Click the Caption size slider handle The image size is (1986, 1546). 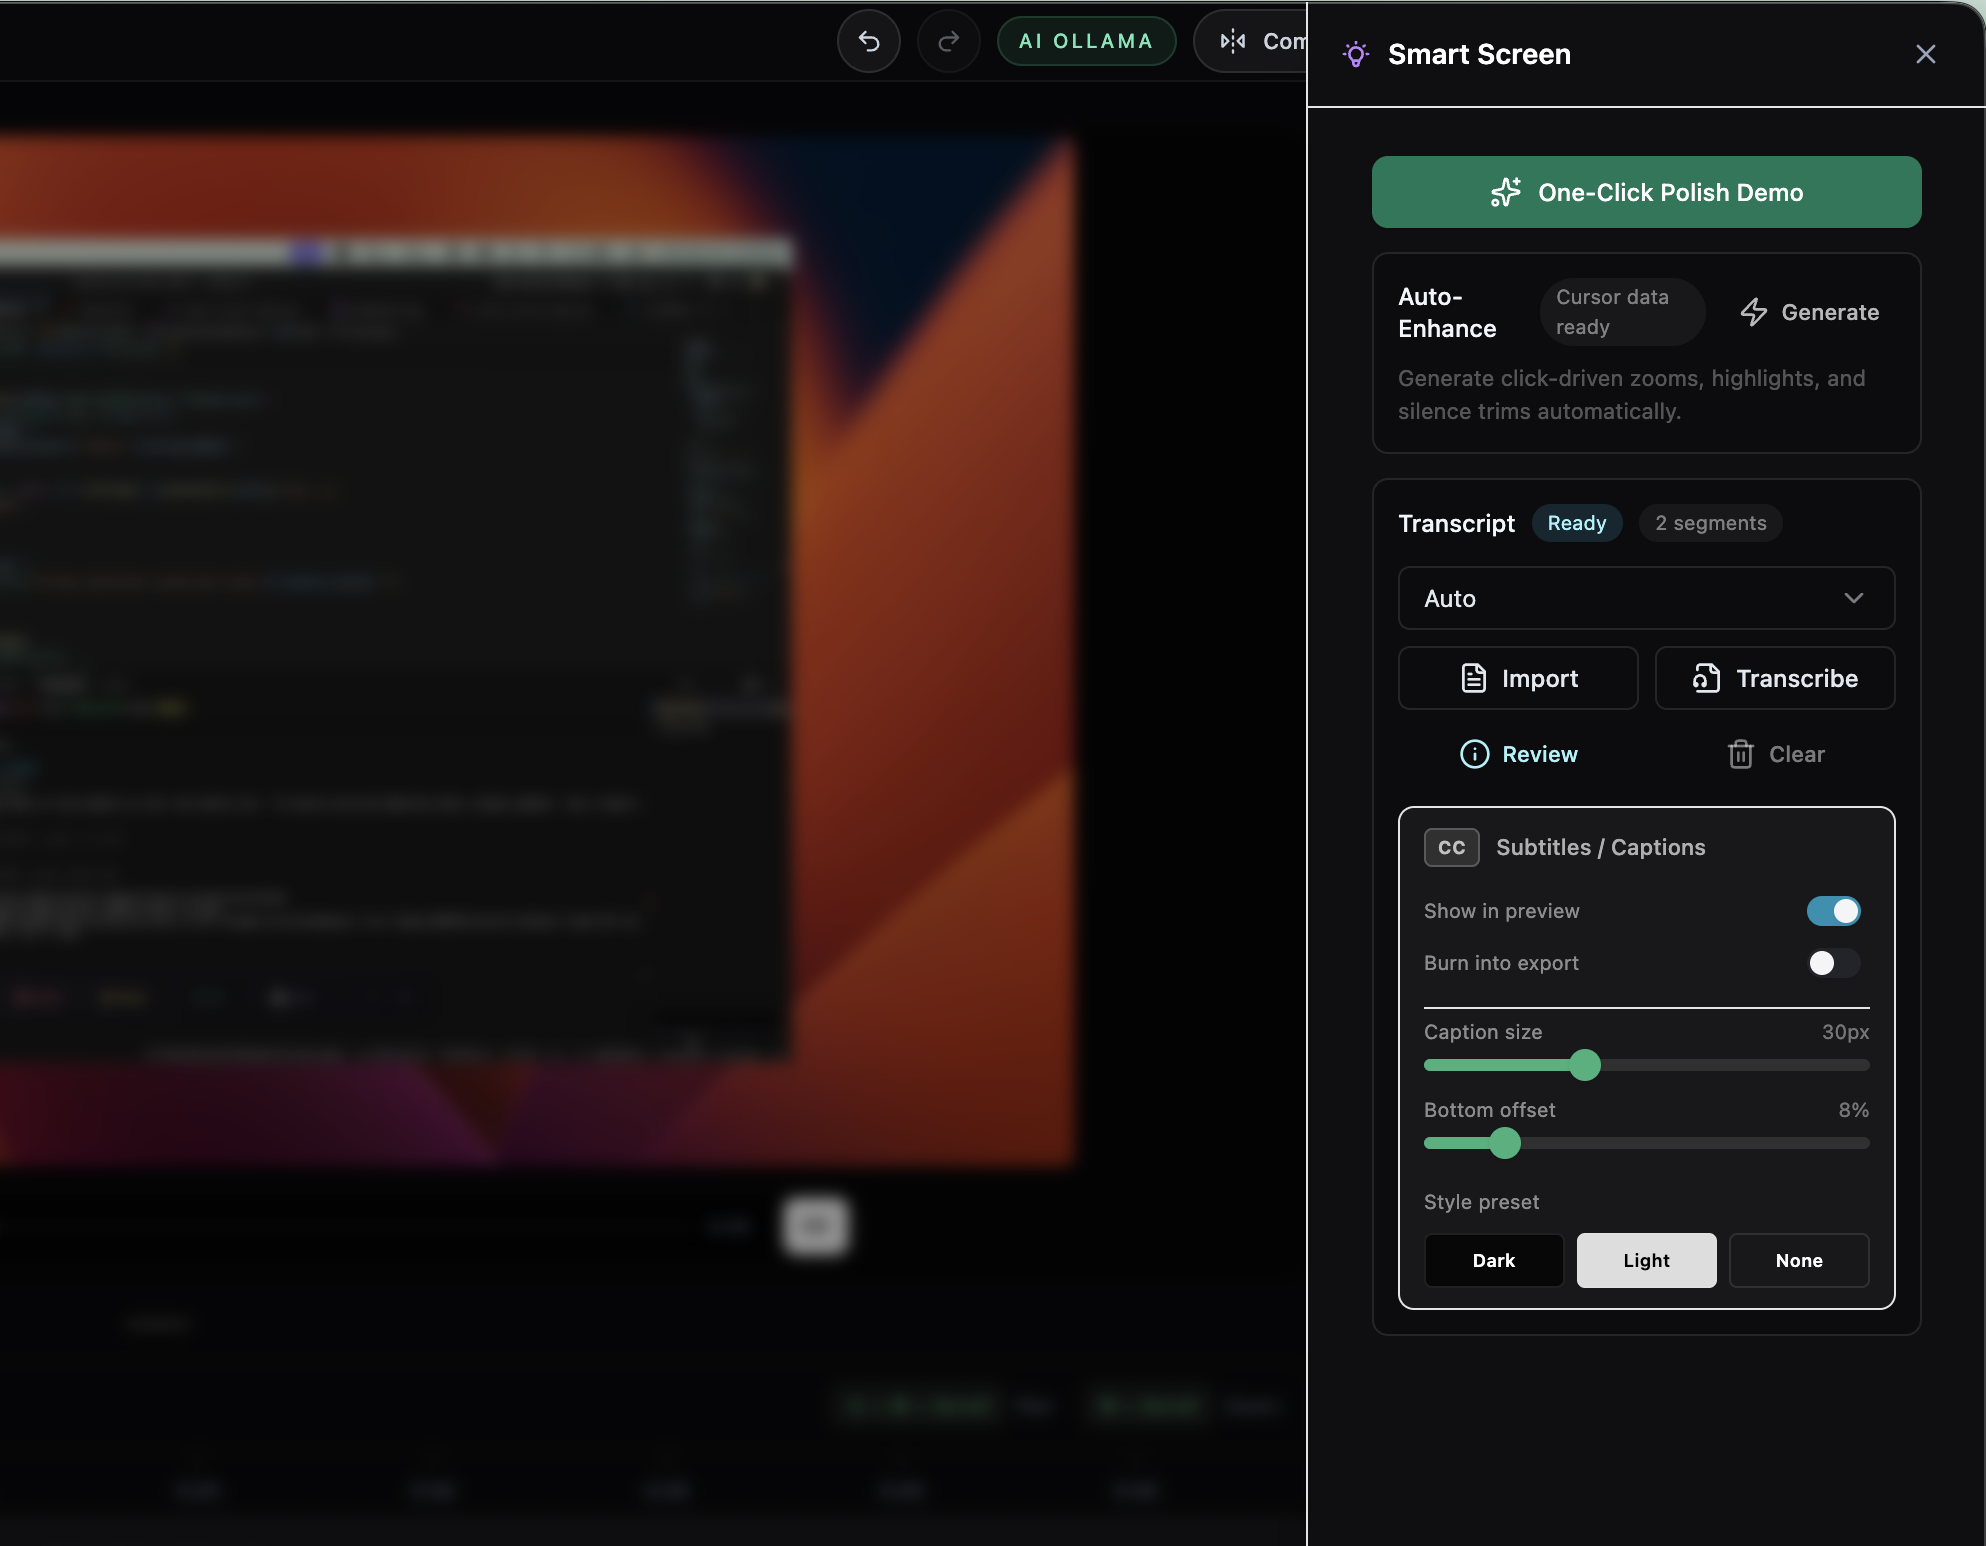[x=1584, y=1065]
